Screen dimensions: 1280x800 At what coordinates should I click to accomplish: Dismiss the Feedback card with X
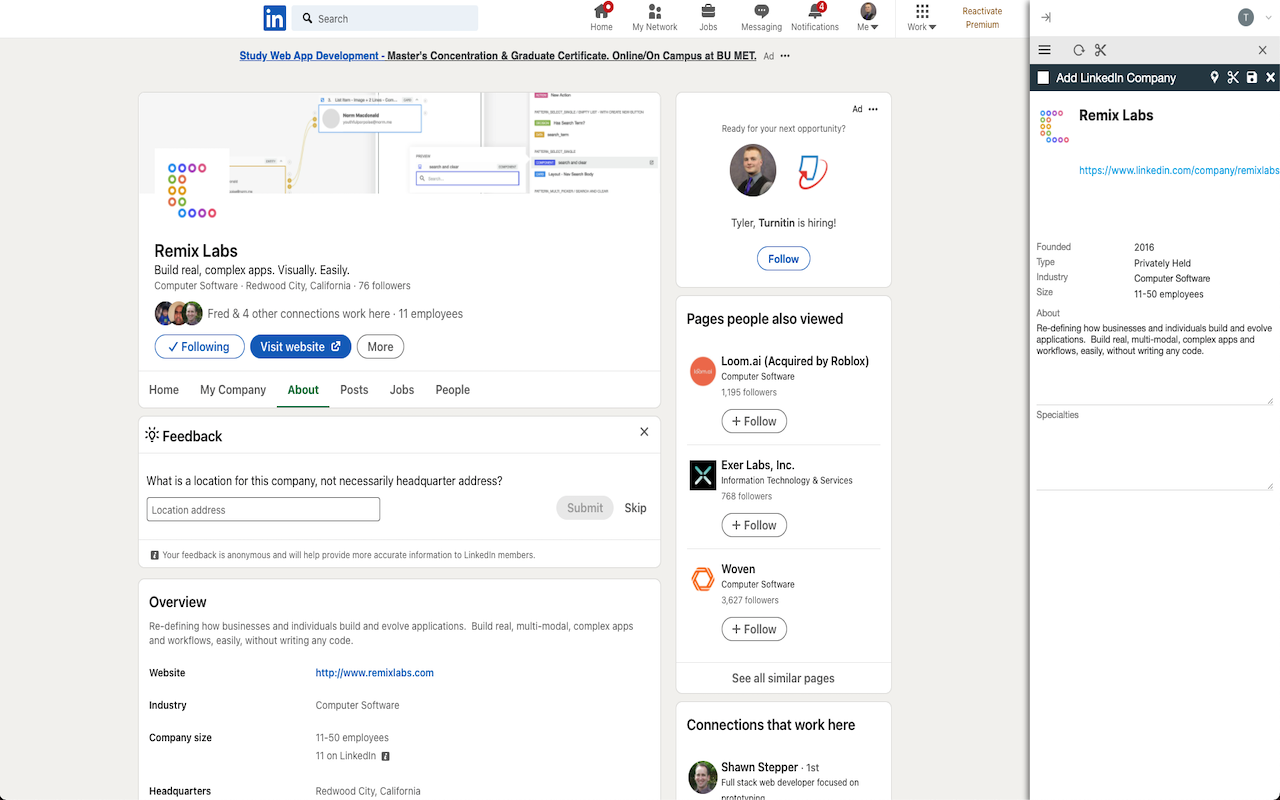pos(644,432)
